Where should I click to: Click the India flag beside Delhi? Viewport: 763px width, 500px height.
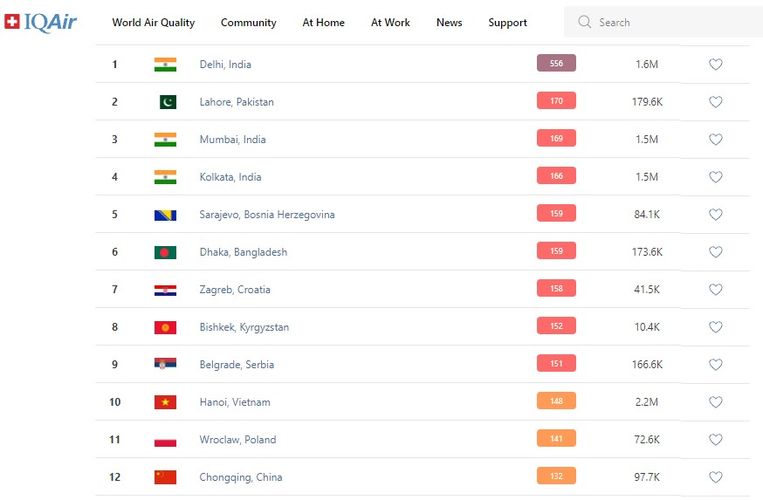pos(165,64)
